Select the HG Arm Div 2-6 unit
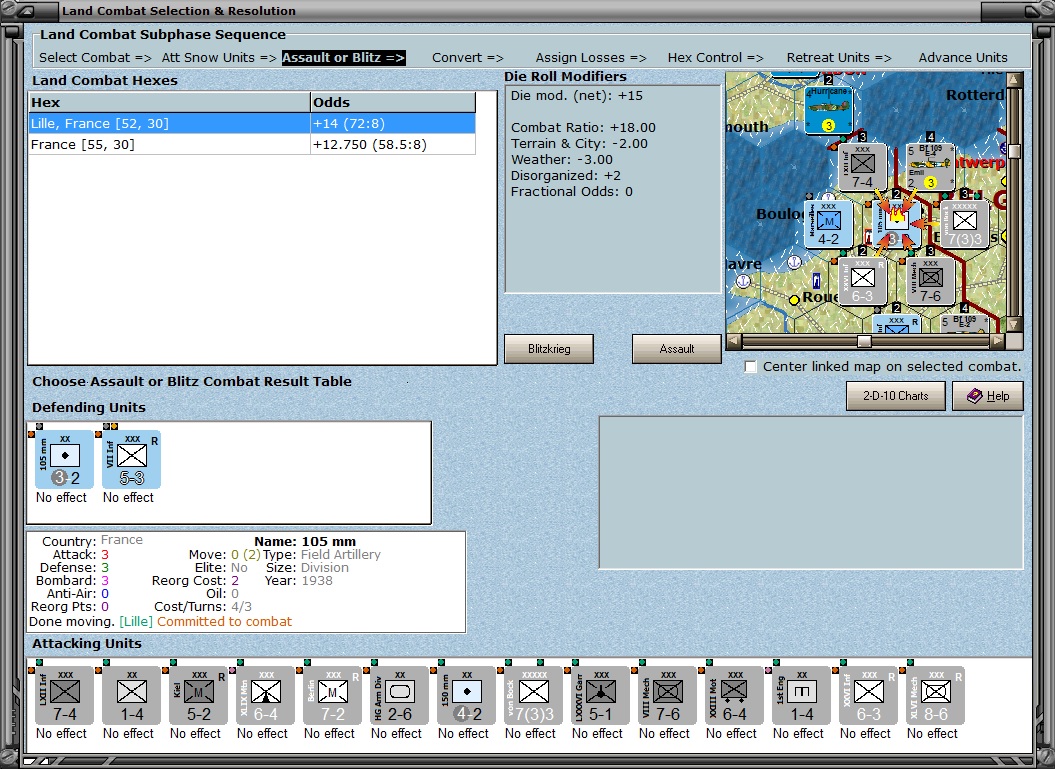This screenshot has width=1055, height=769. click(399, 696)
